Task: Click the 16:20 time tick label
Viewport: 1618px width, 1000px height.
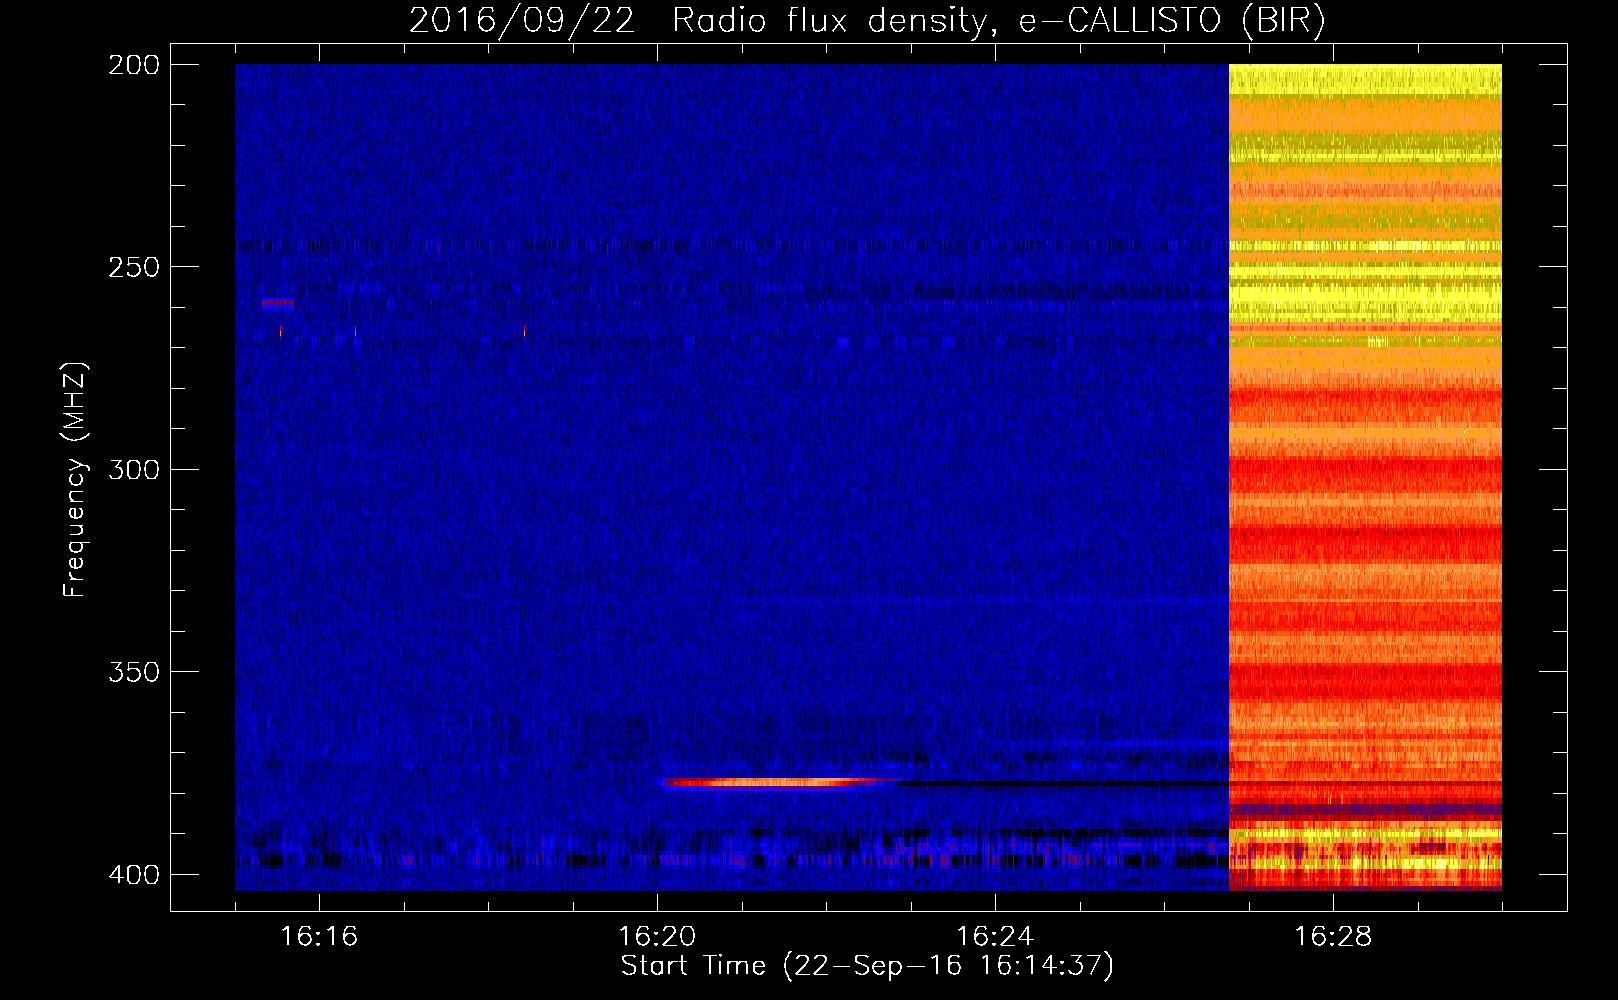Action: (657, 936)
